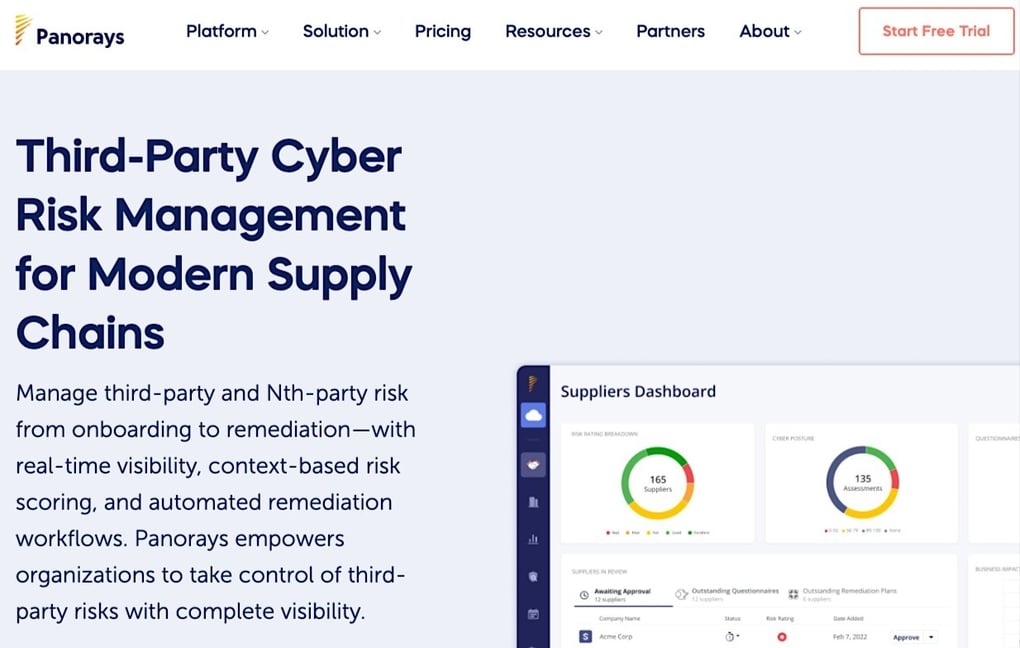
Task: Select the Awaiting Approval tab
Action: click(622, 595)
